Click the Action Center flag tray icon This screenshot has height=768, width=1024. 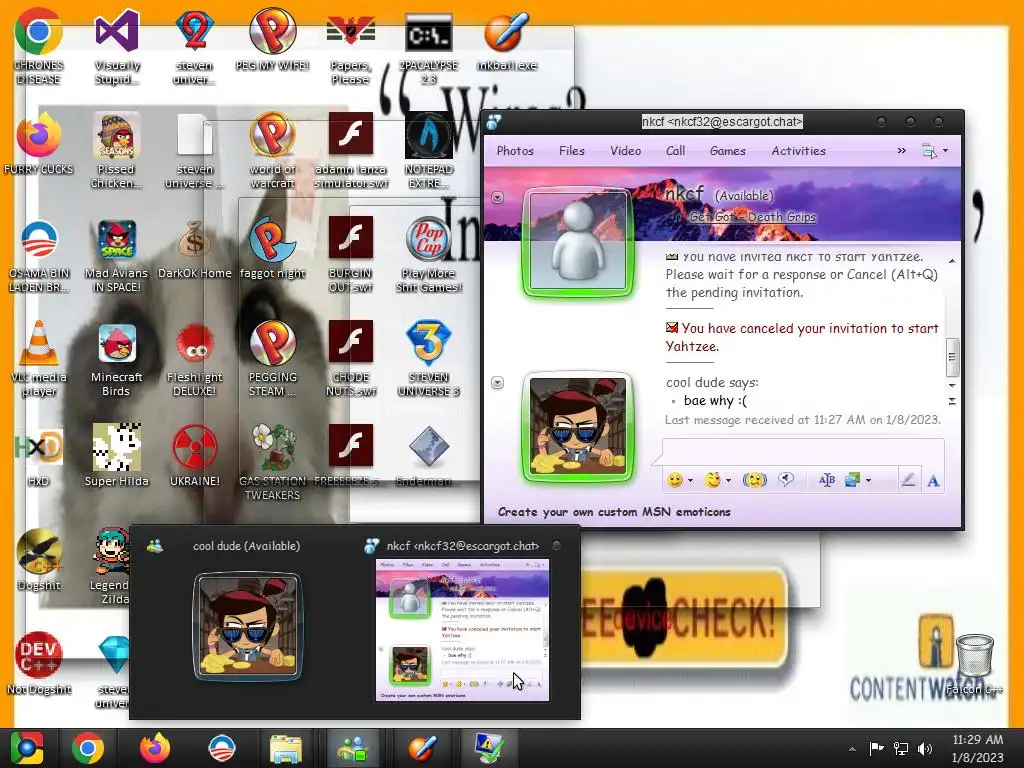click(876, 748)
